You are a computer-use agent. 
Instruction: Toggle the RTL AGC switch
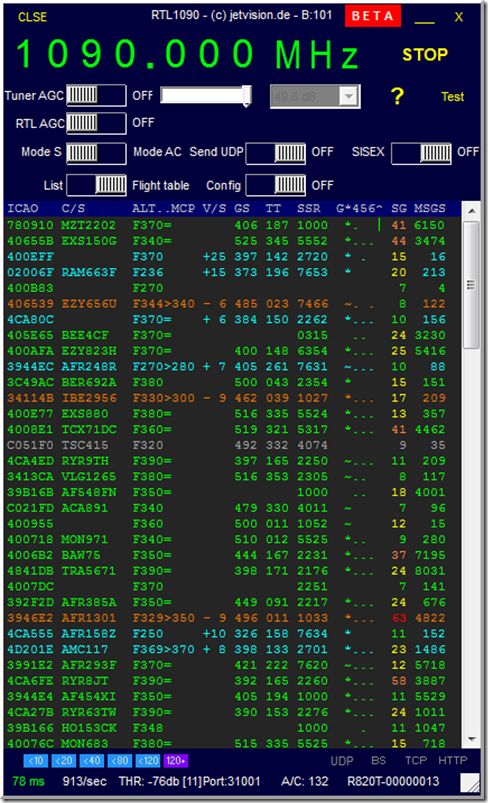[x=96, y=123]
